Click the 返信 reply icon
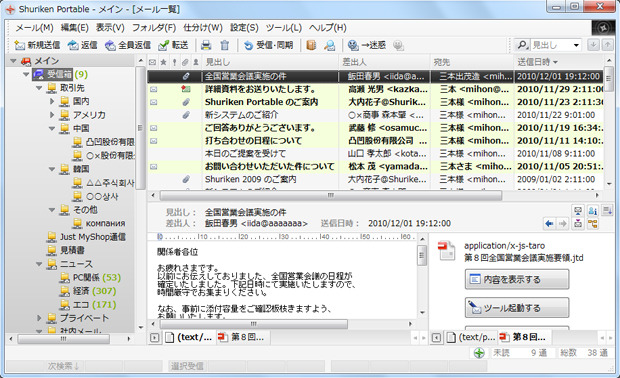 pyautogui.click(x=73, y=45)
